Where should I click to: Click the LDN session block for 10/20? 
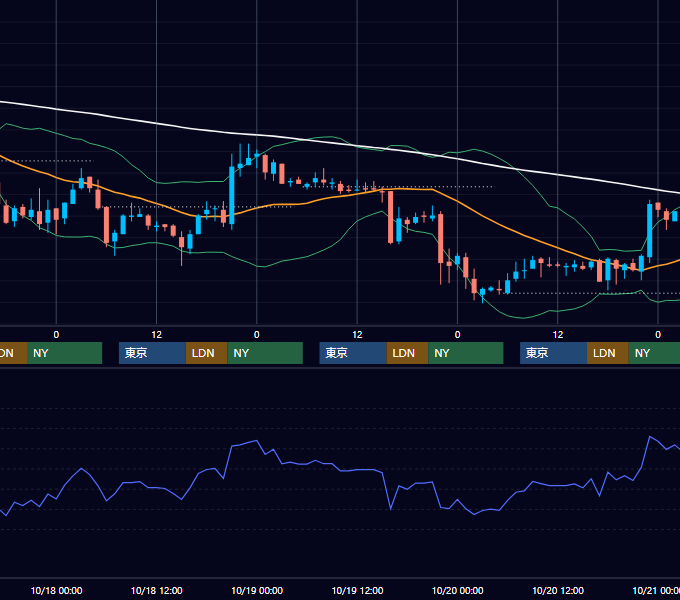608,353
